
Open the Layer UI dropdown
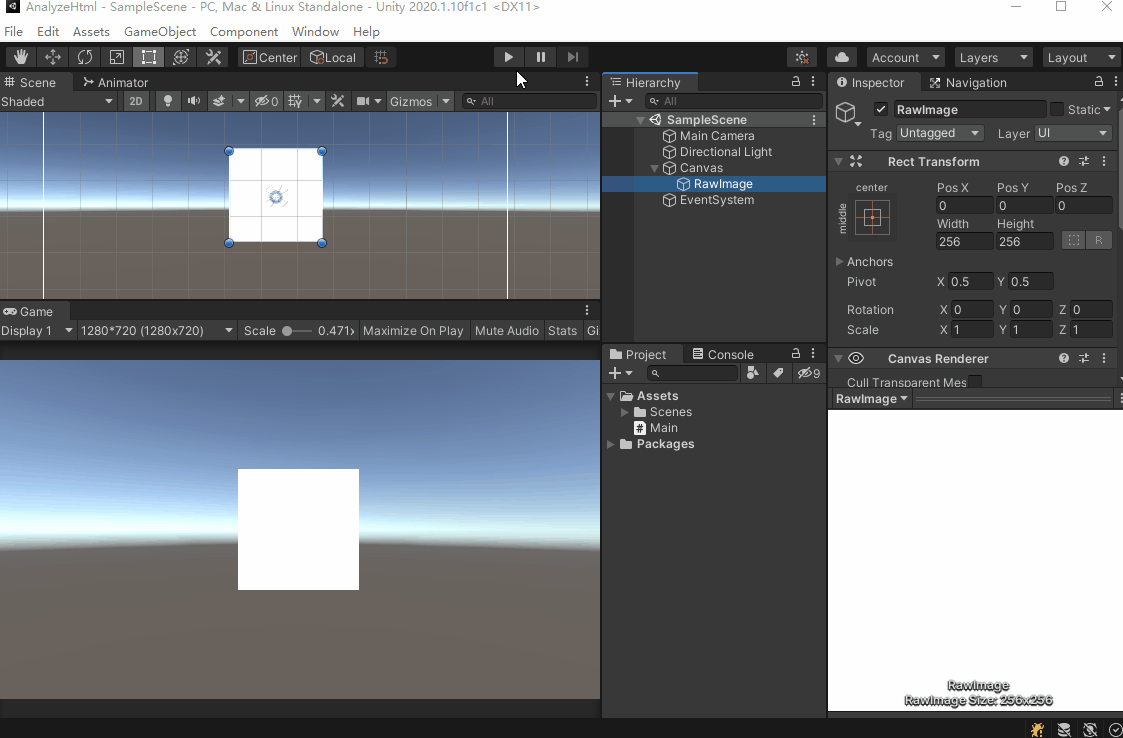pos(1072,133)
